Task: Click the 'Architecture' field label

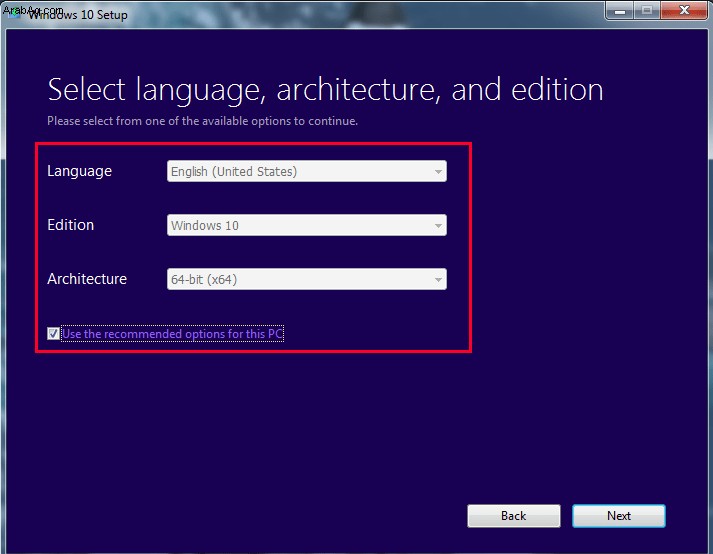Action: click(x=87, y=278)
